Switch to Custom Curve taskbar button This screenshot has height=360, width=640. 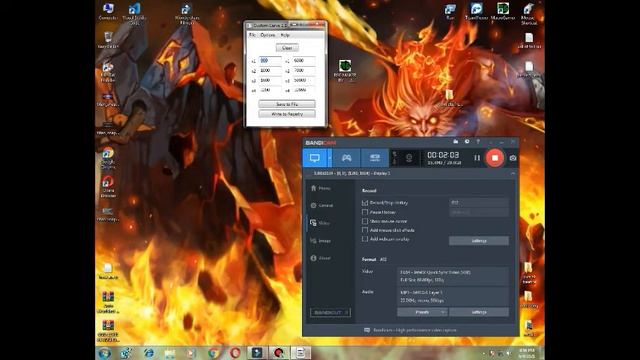point(300,353)
